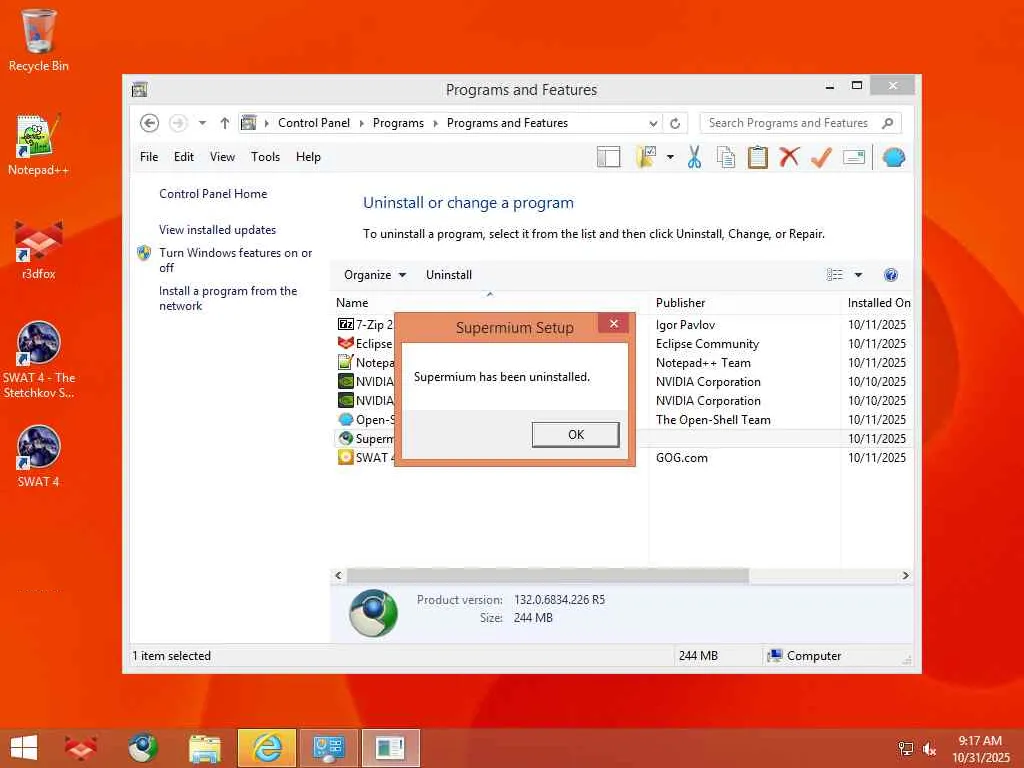This screenshot has width=1024, height=768.
Task: Click the Cut scissors toolbar icon
Action: 694,157
